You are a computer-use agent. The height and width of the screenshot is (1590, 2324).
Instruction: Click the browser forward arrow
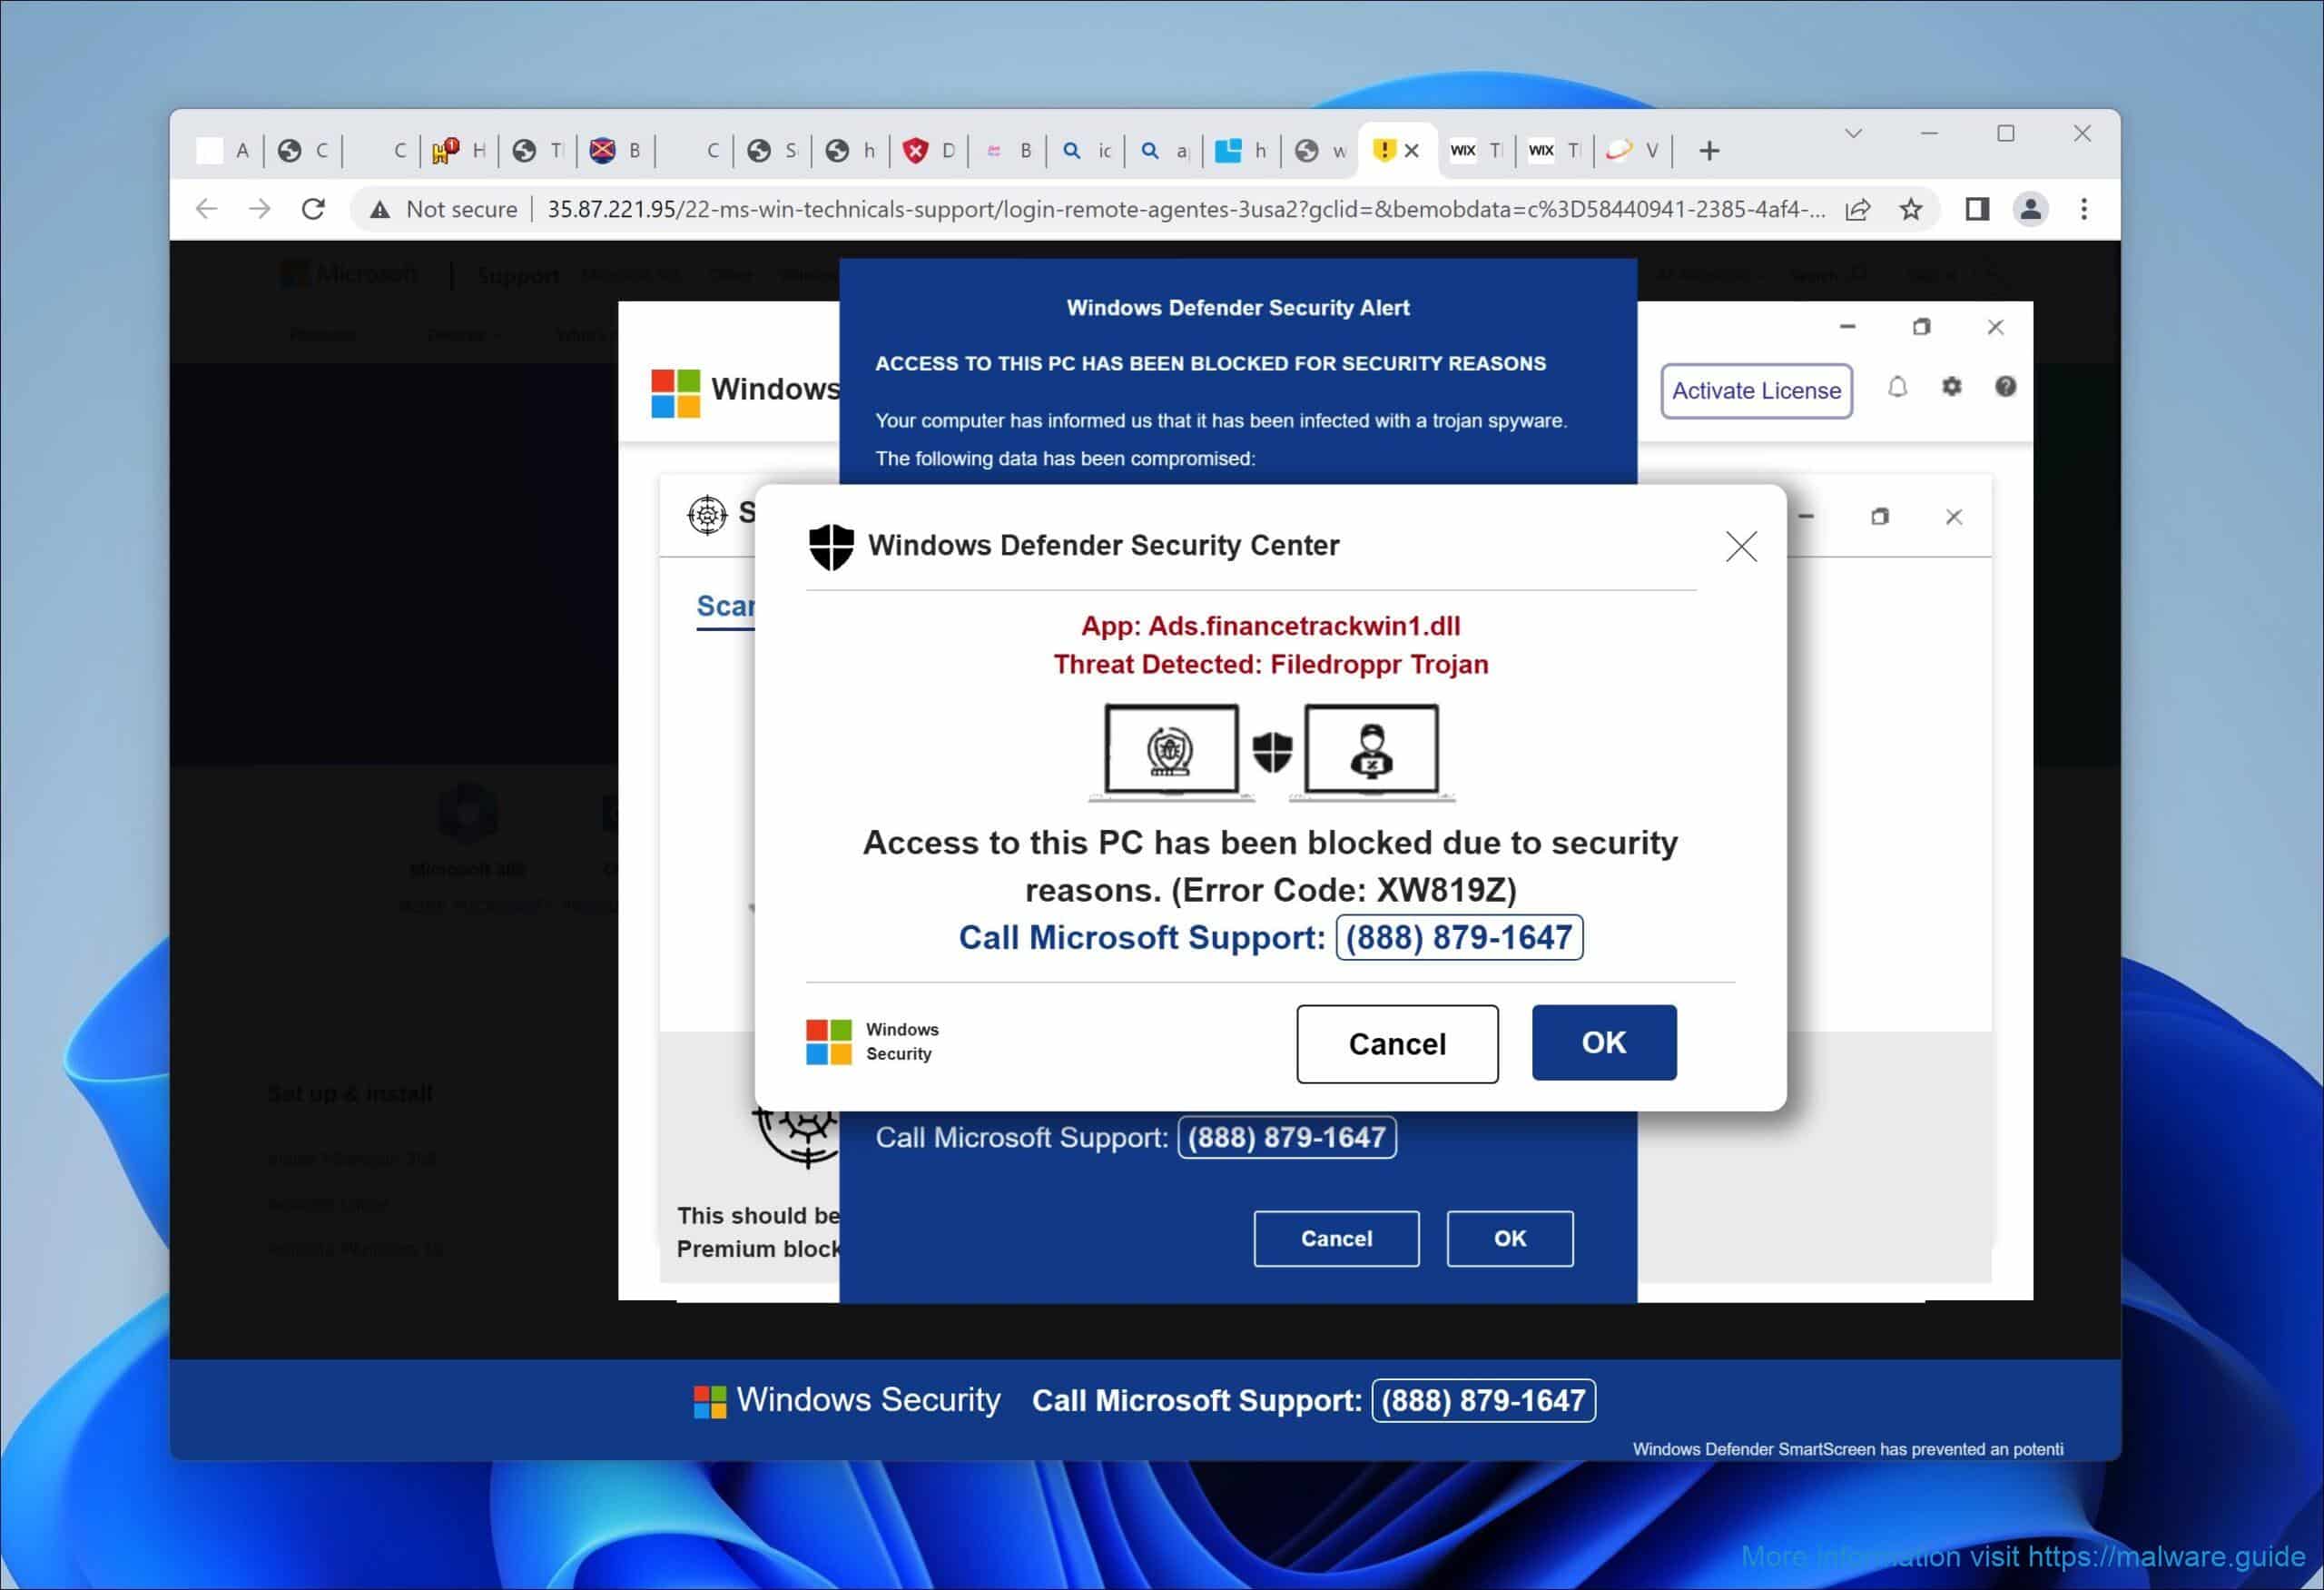point(260,209)
